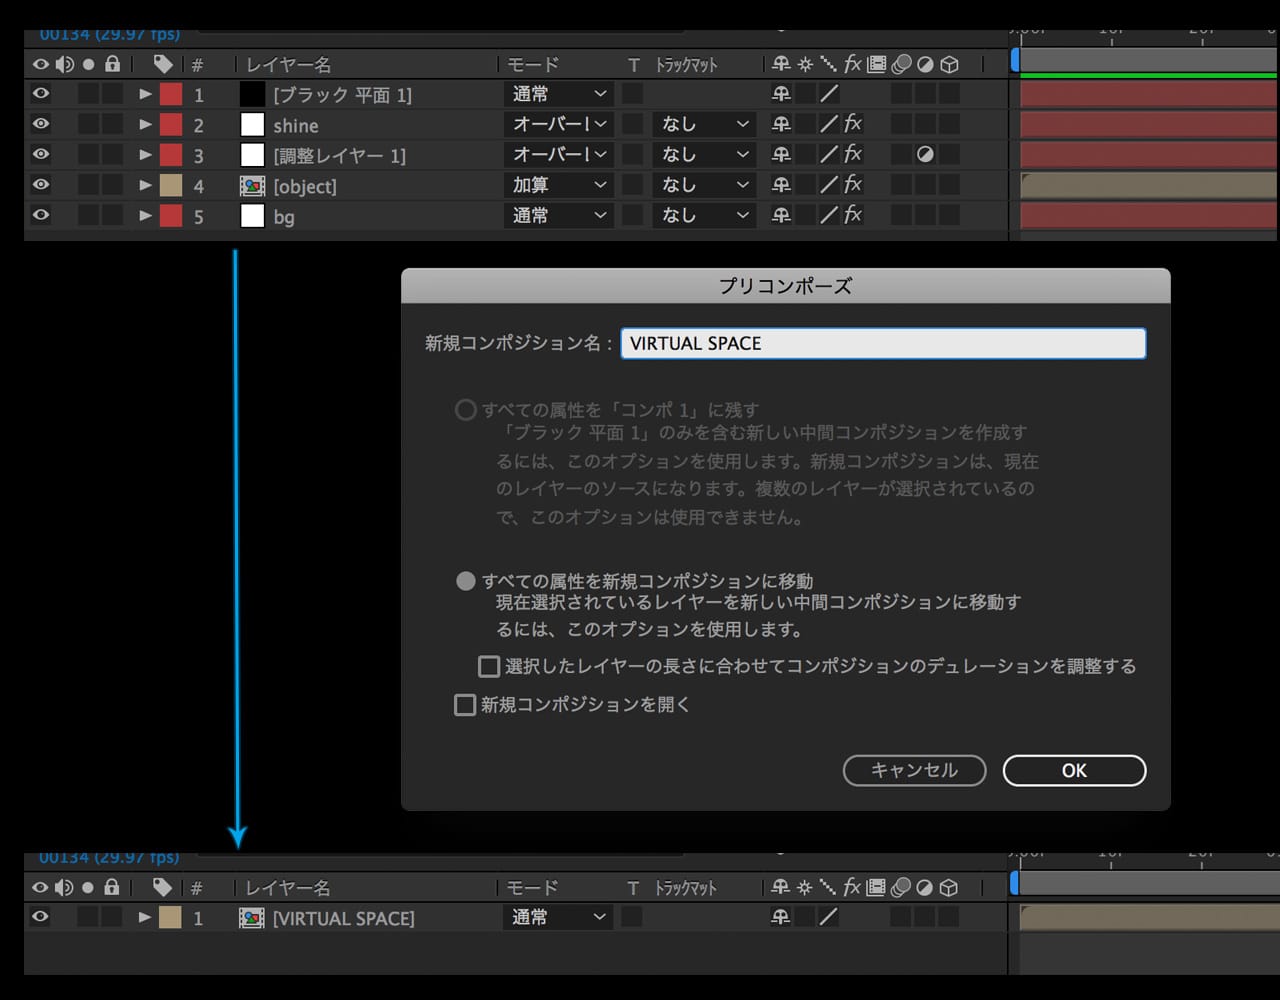Click the 3D layer cube column header
Image resolution: width=1280 pixels, height=1000 pixels.
coord(950,65)
